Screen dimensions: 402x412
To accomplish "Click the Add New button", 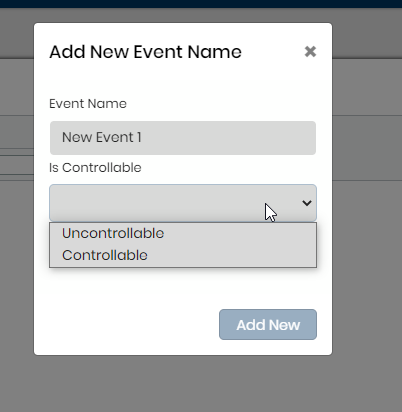I will pos(268,325).
